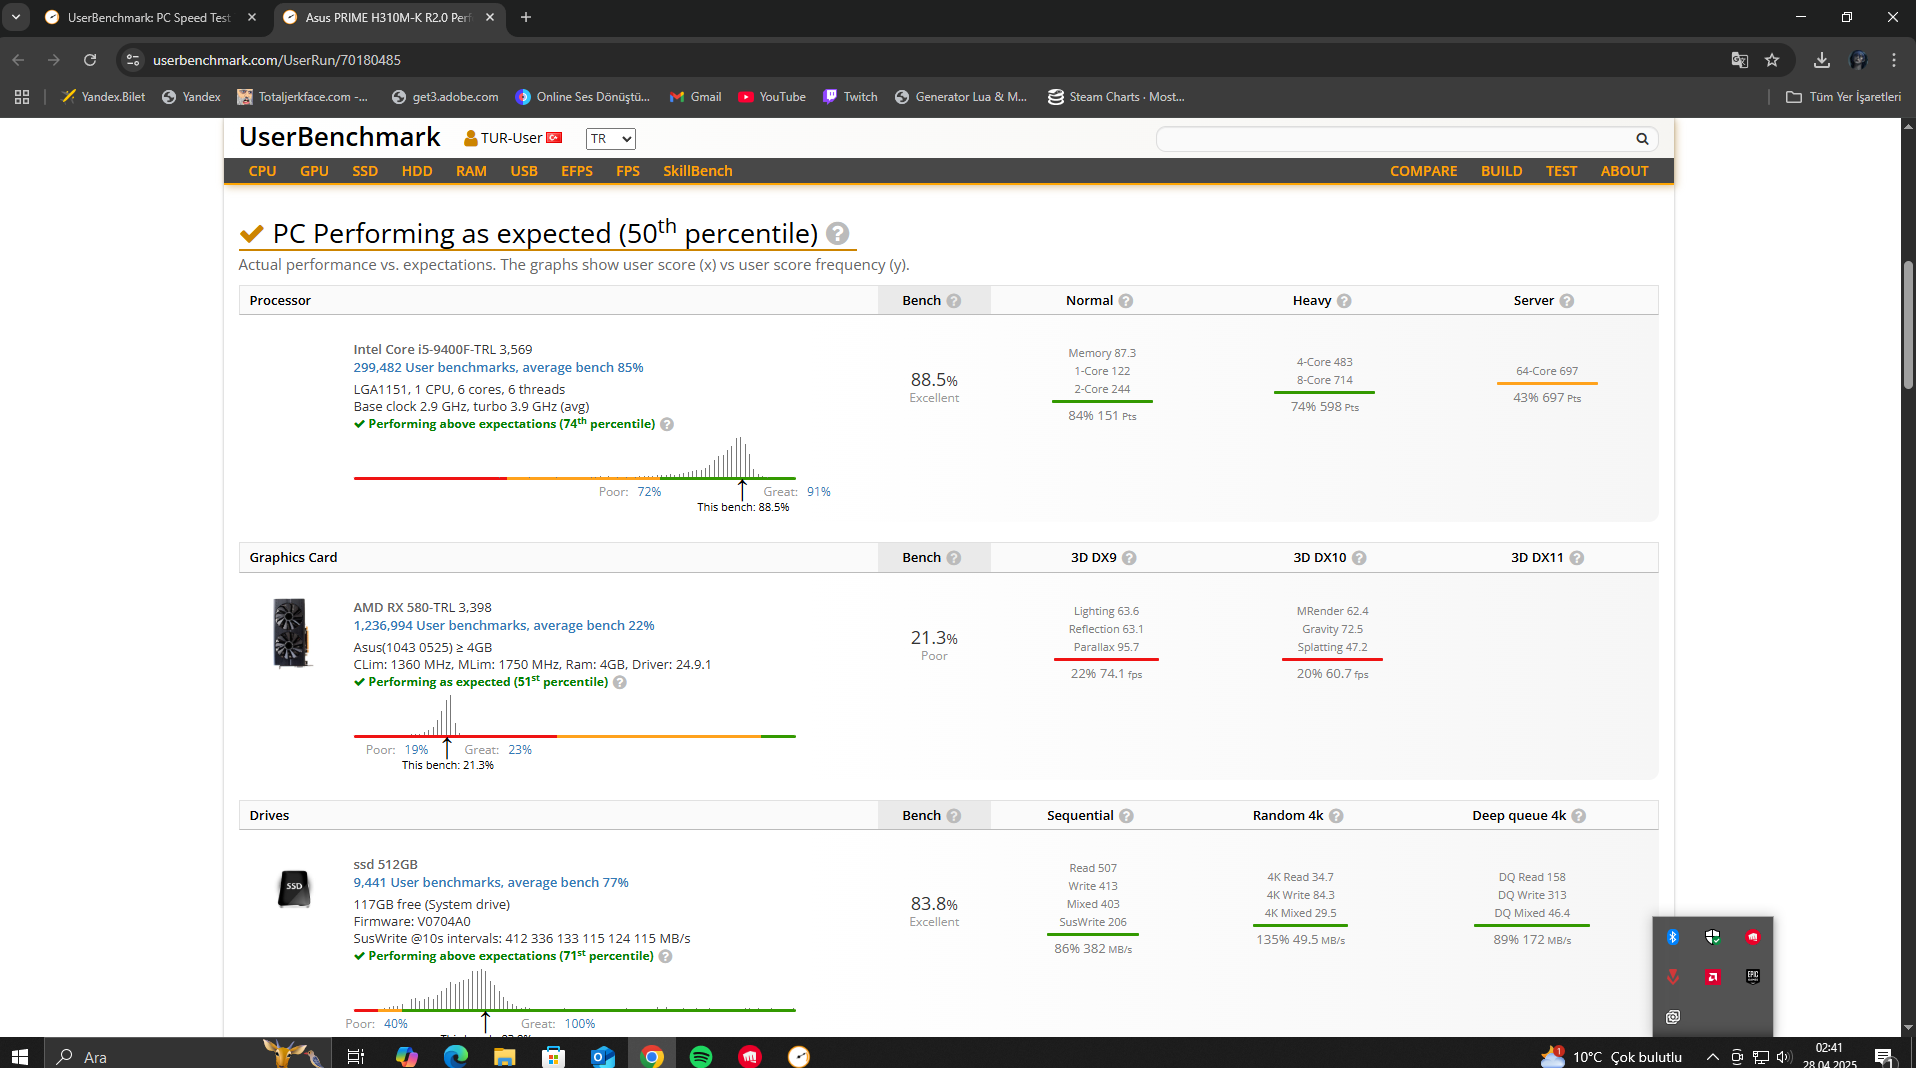Open Chrome downloads icon

coord(1822,60)
